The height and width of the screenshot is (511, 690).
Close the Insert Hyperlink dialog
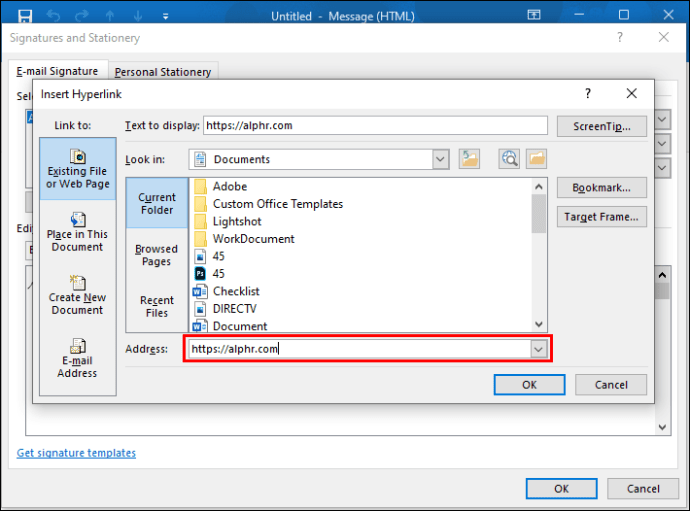click(x=631, y=93)
